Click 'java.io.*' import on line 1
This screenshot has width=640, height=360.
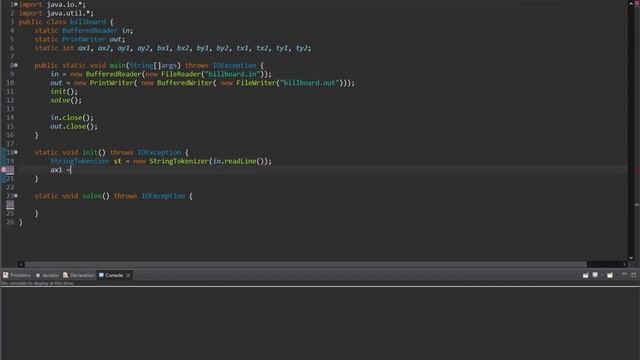(x=64, y=4)
